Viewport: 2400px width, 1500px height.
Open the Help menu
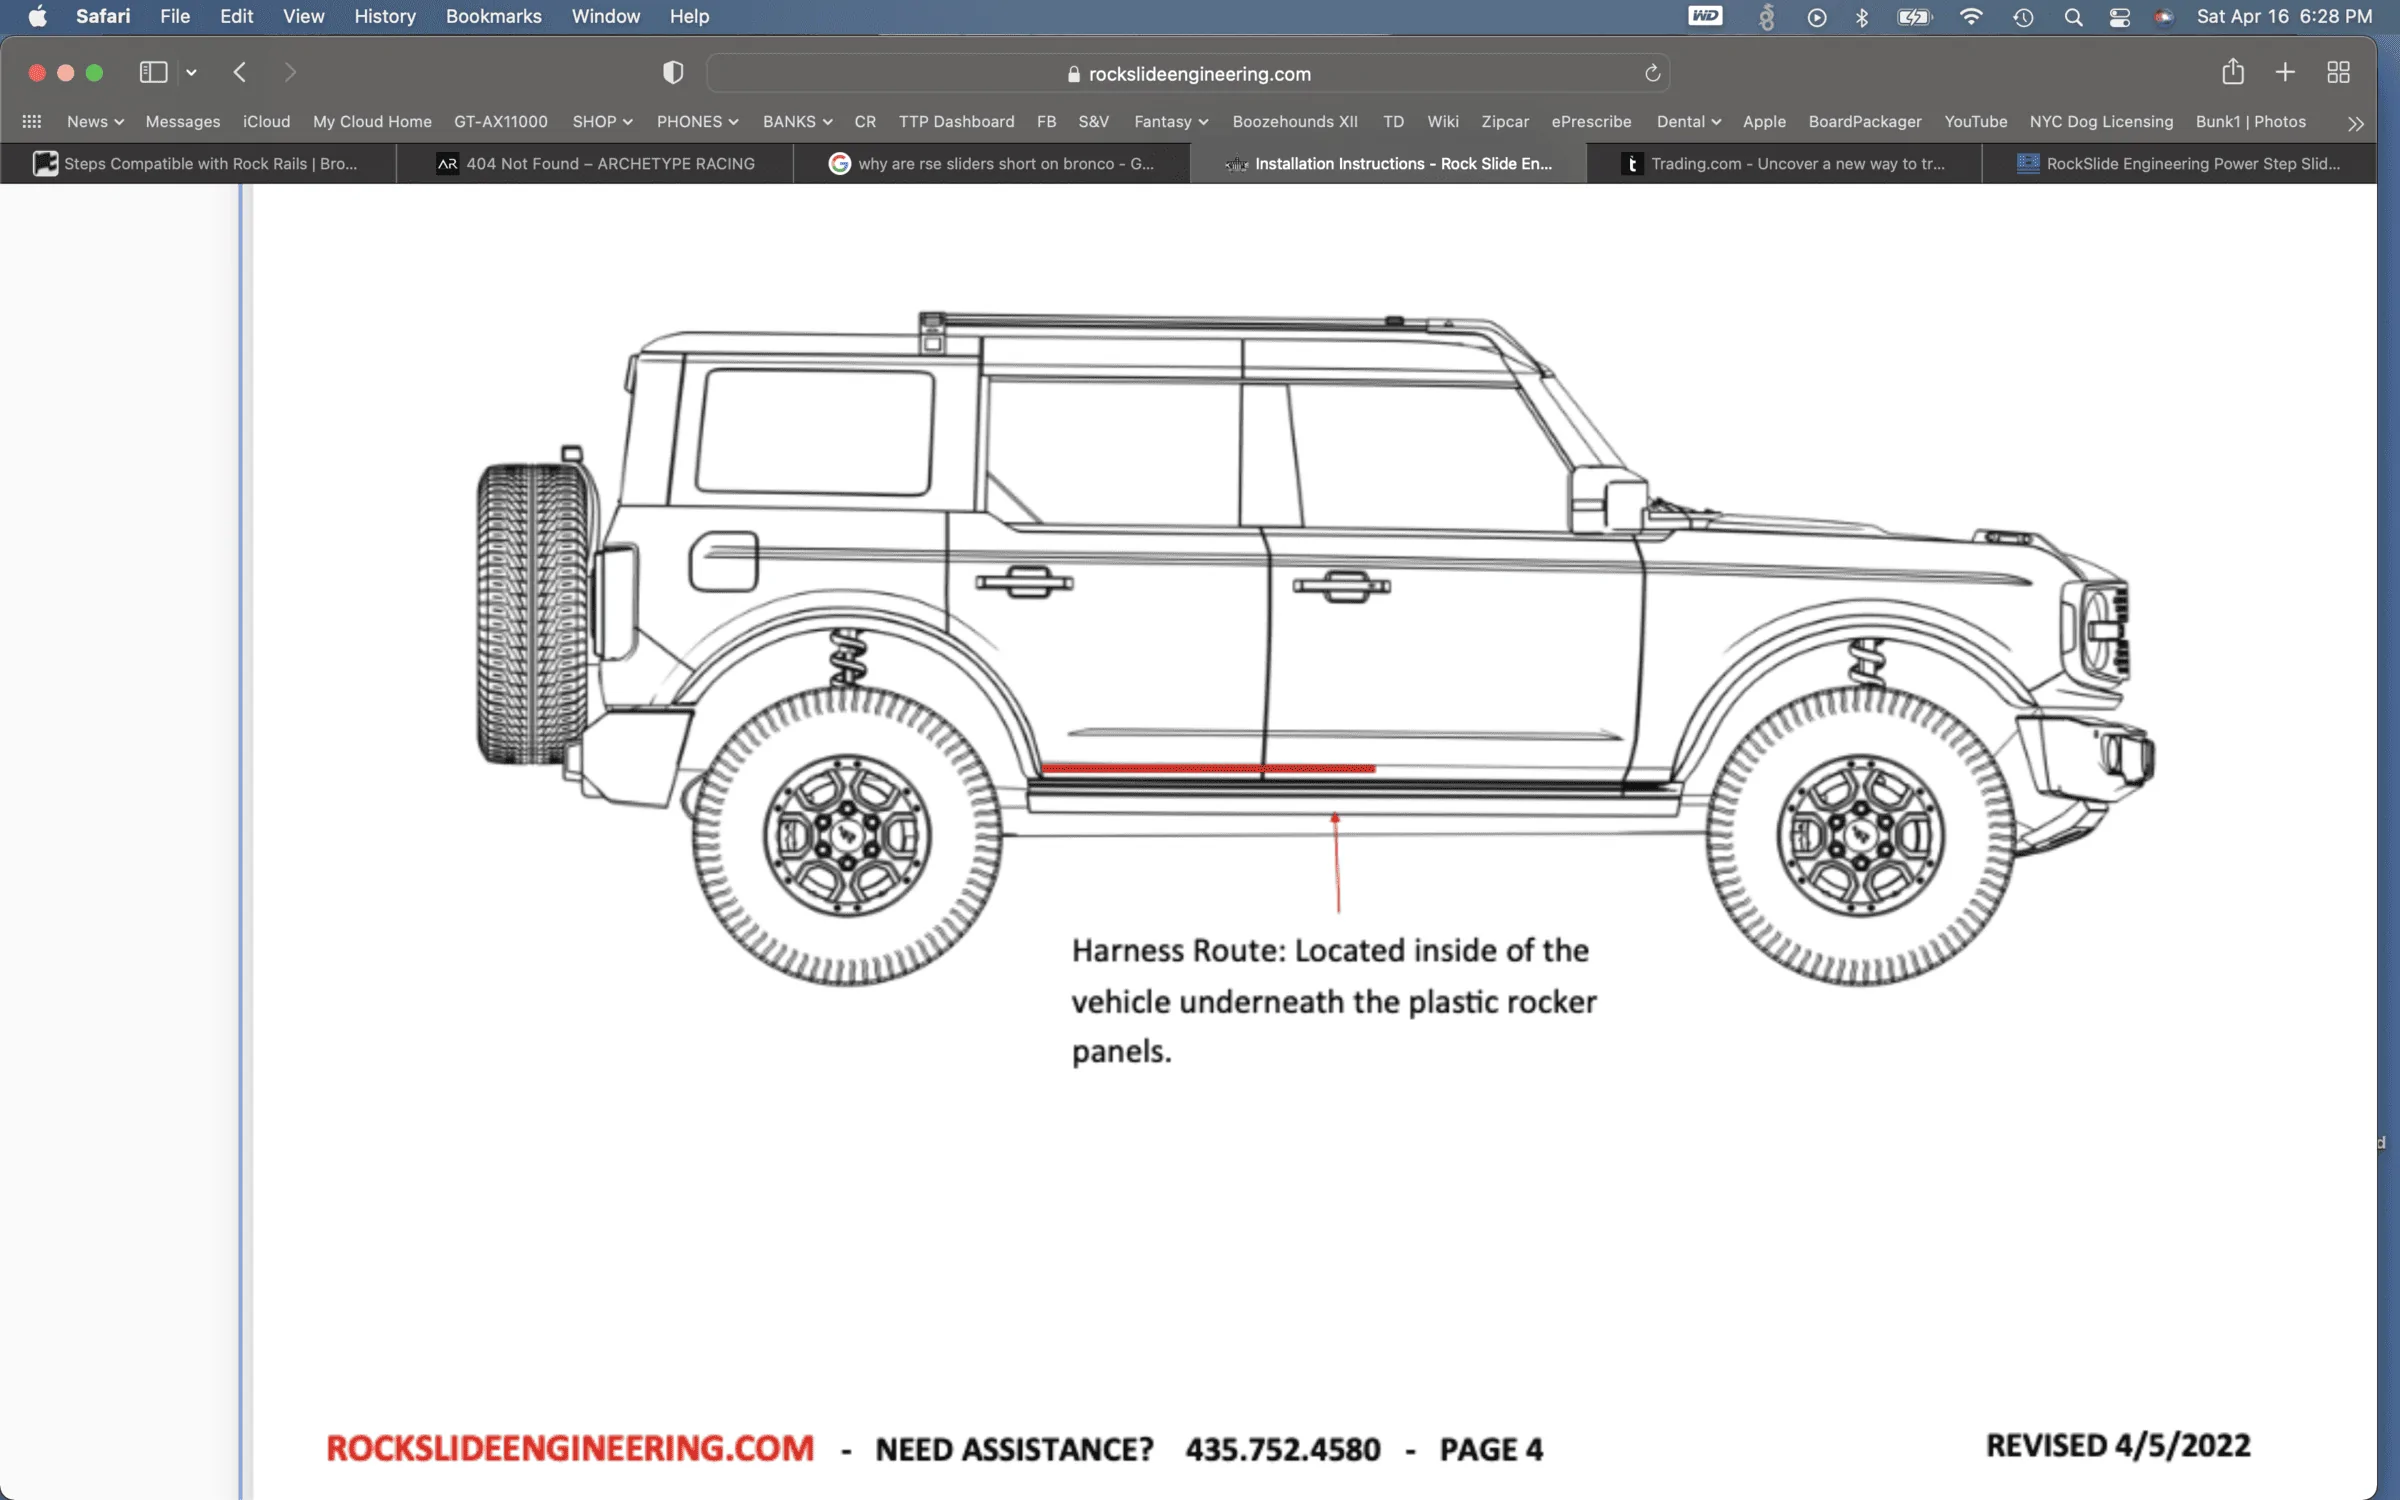pyautogui.click(x=689, y=16)
